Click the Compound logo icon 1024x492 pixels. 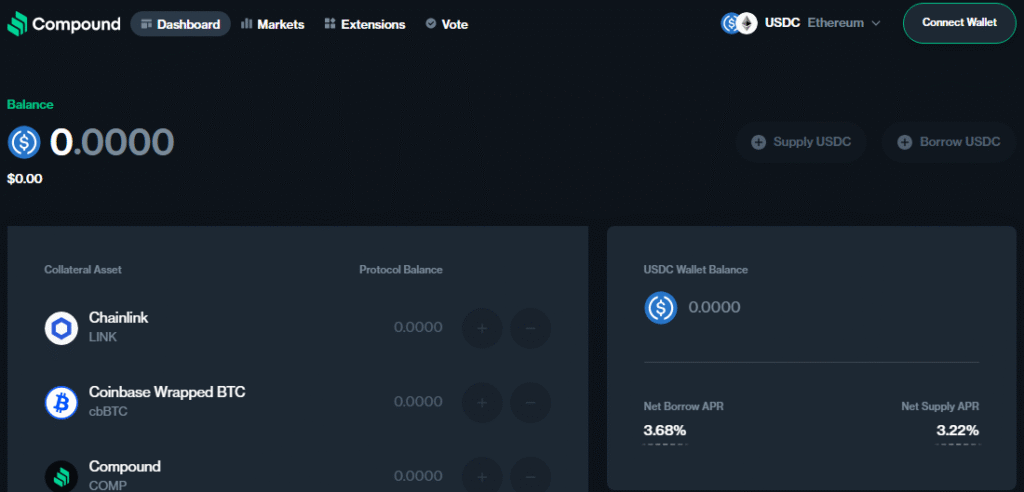coord(17,24)
